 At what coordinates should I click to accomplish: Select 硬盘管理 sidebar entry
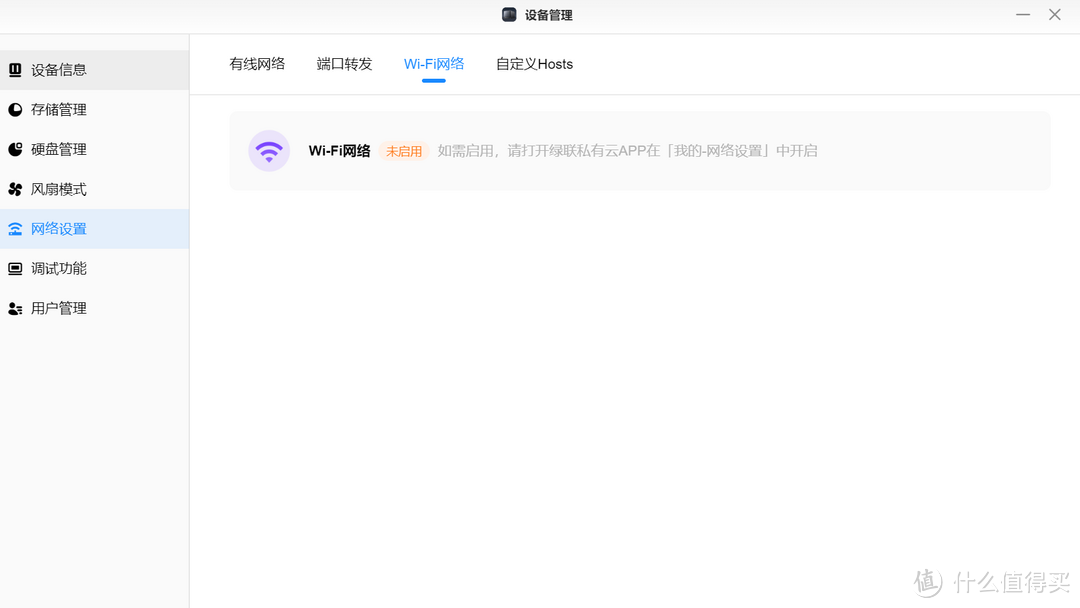(x=94, y=149)
